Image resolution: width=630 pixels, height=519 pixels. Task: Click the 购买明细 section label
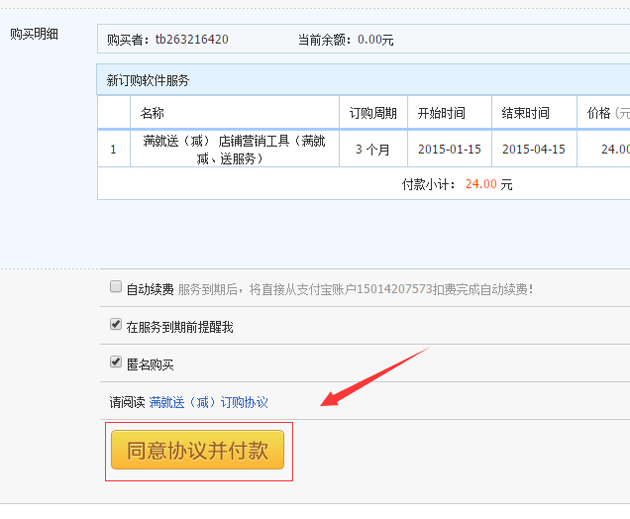(34, 34)
